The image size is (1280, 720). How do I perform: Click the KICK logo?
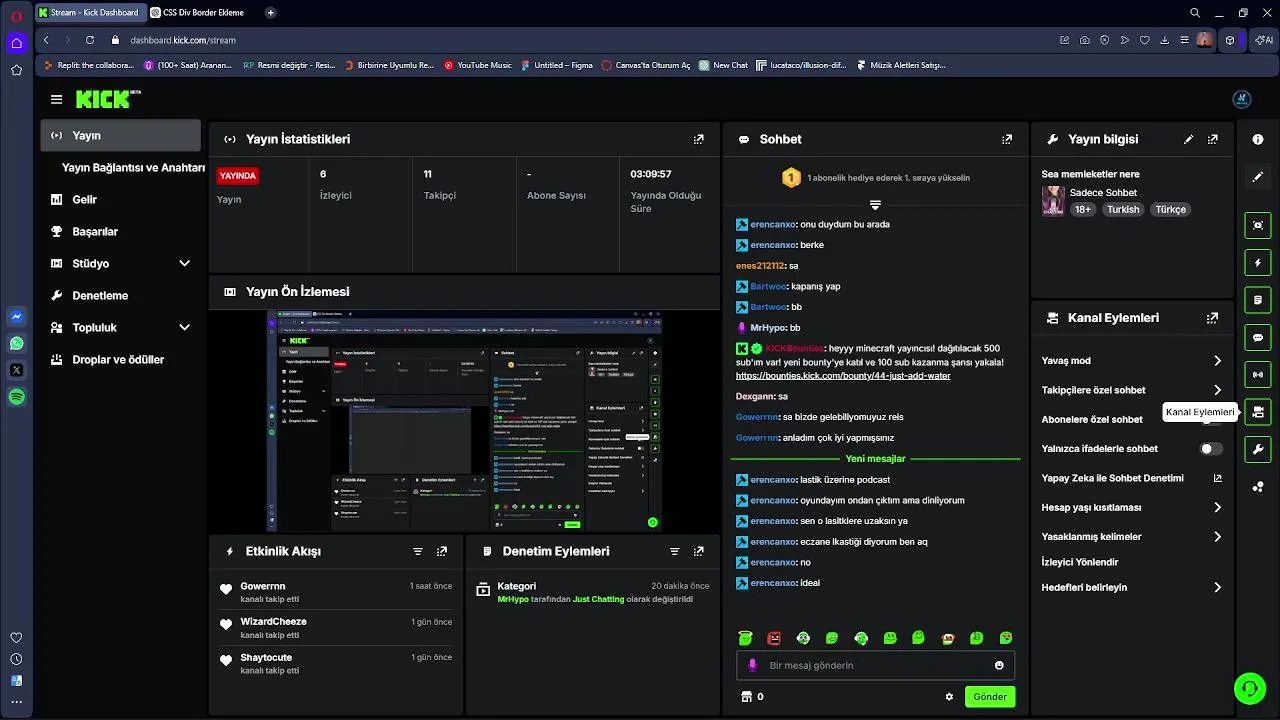[x=107, y=99]
